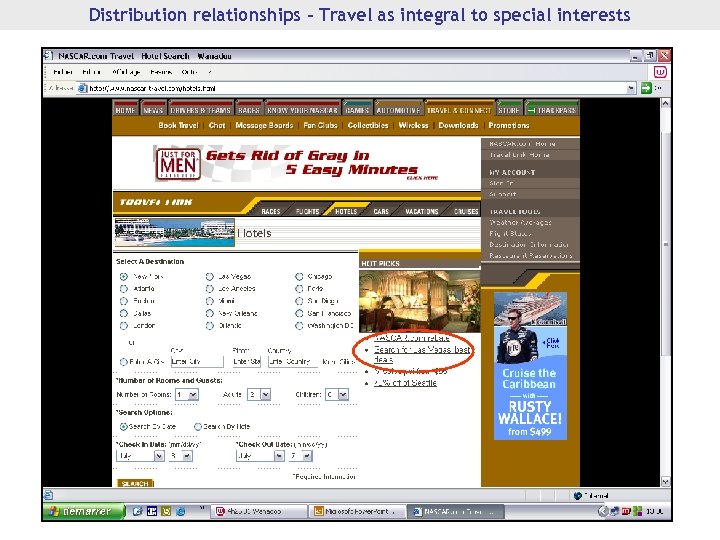Click the Internet zone globe in status bar
The image size is (720, 540).
coord(578,495)
